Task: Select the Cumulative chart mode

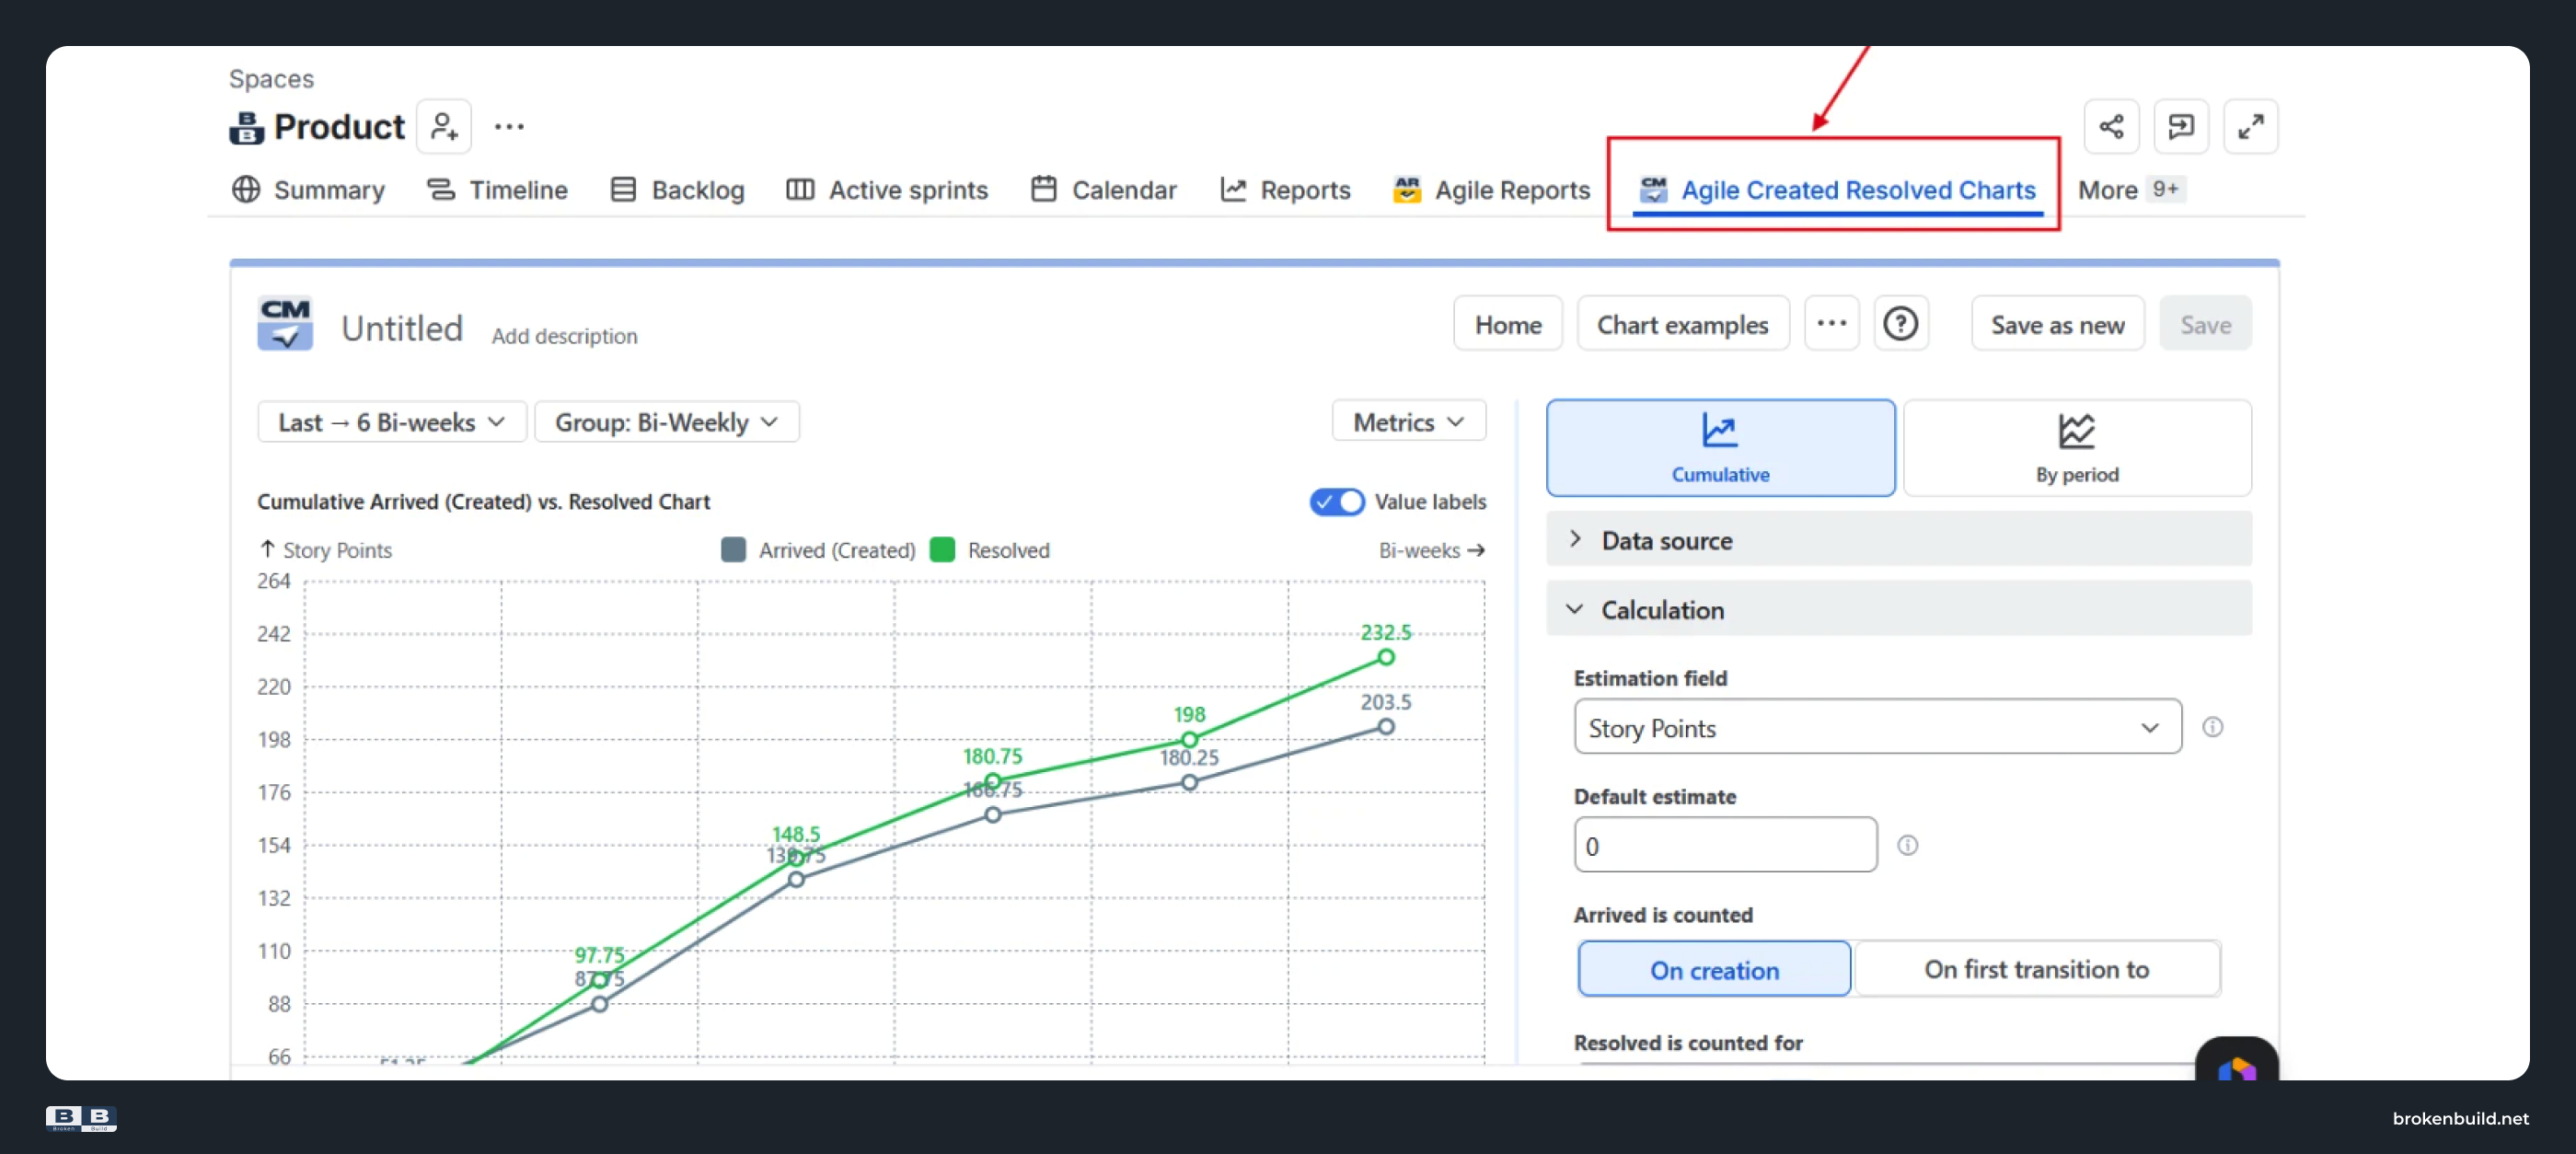Action: pyautogui.click(x=1721, y=448)
